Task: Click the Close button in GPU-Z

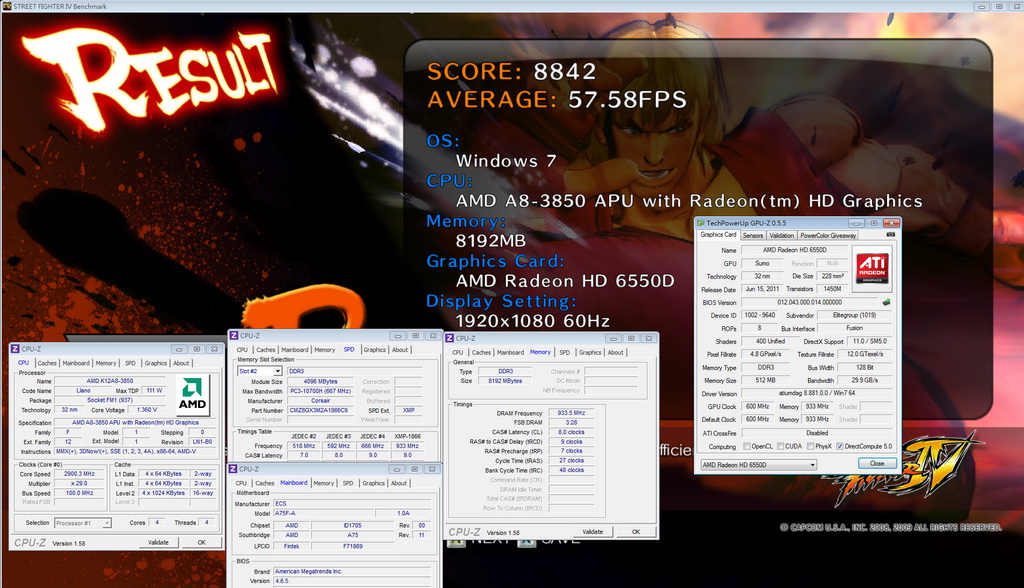Action: (876, 463)
